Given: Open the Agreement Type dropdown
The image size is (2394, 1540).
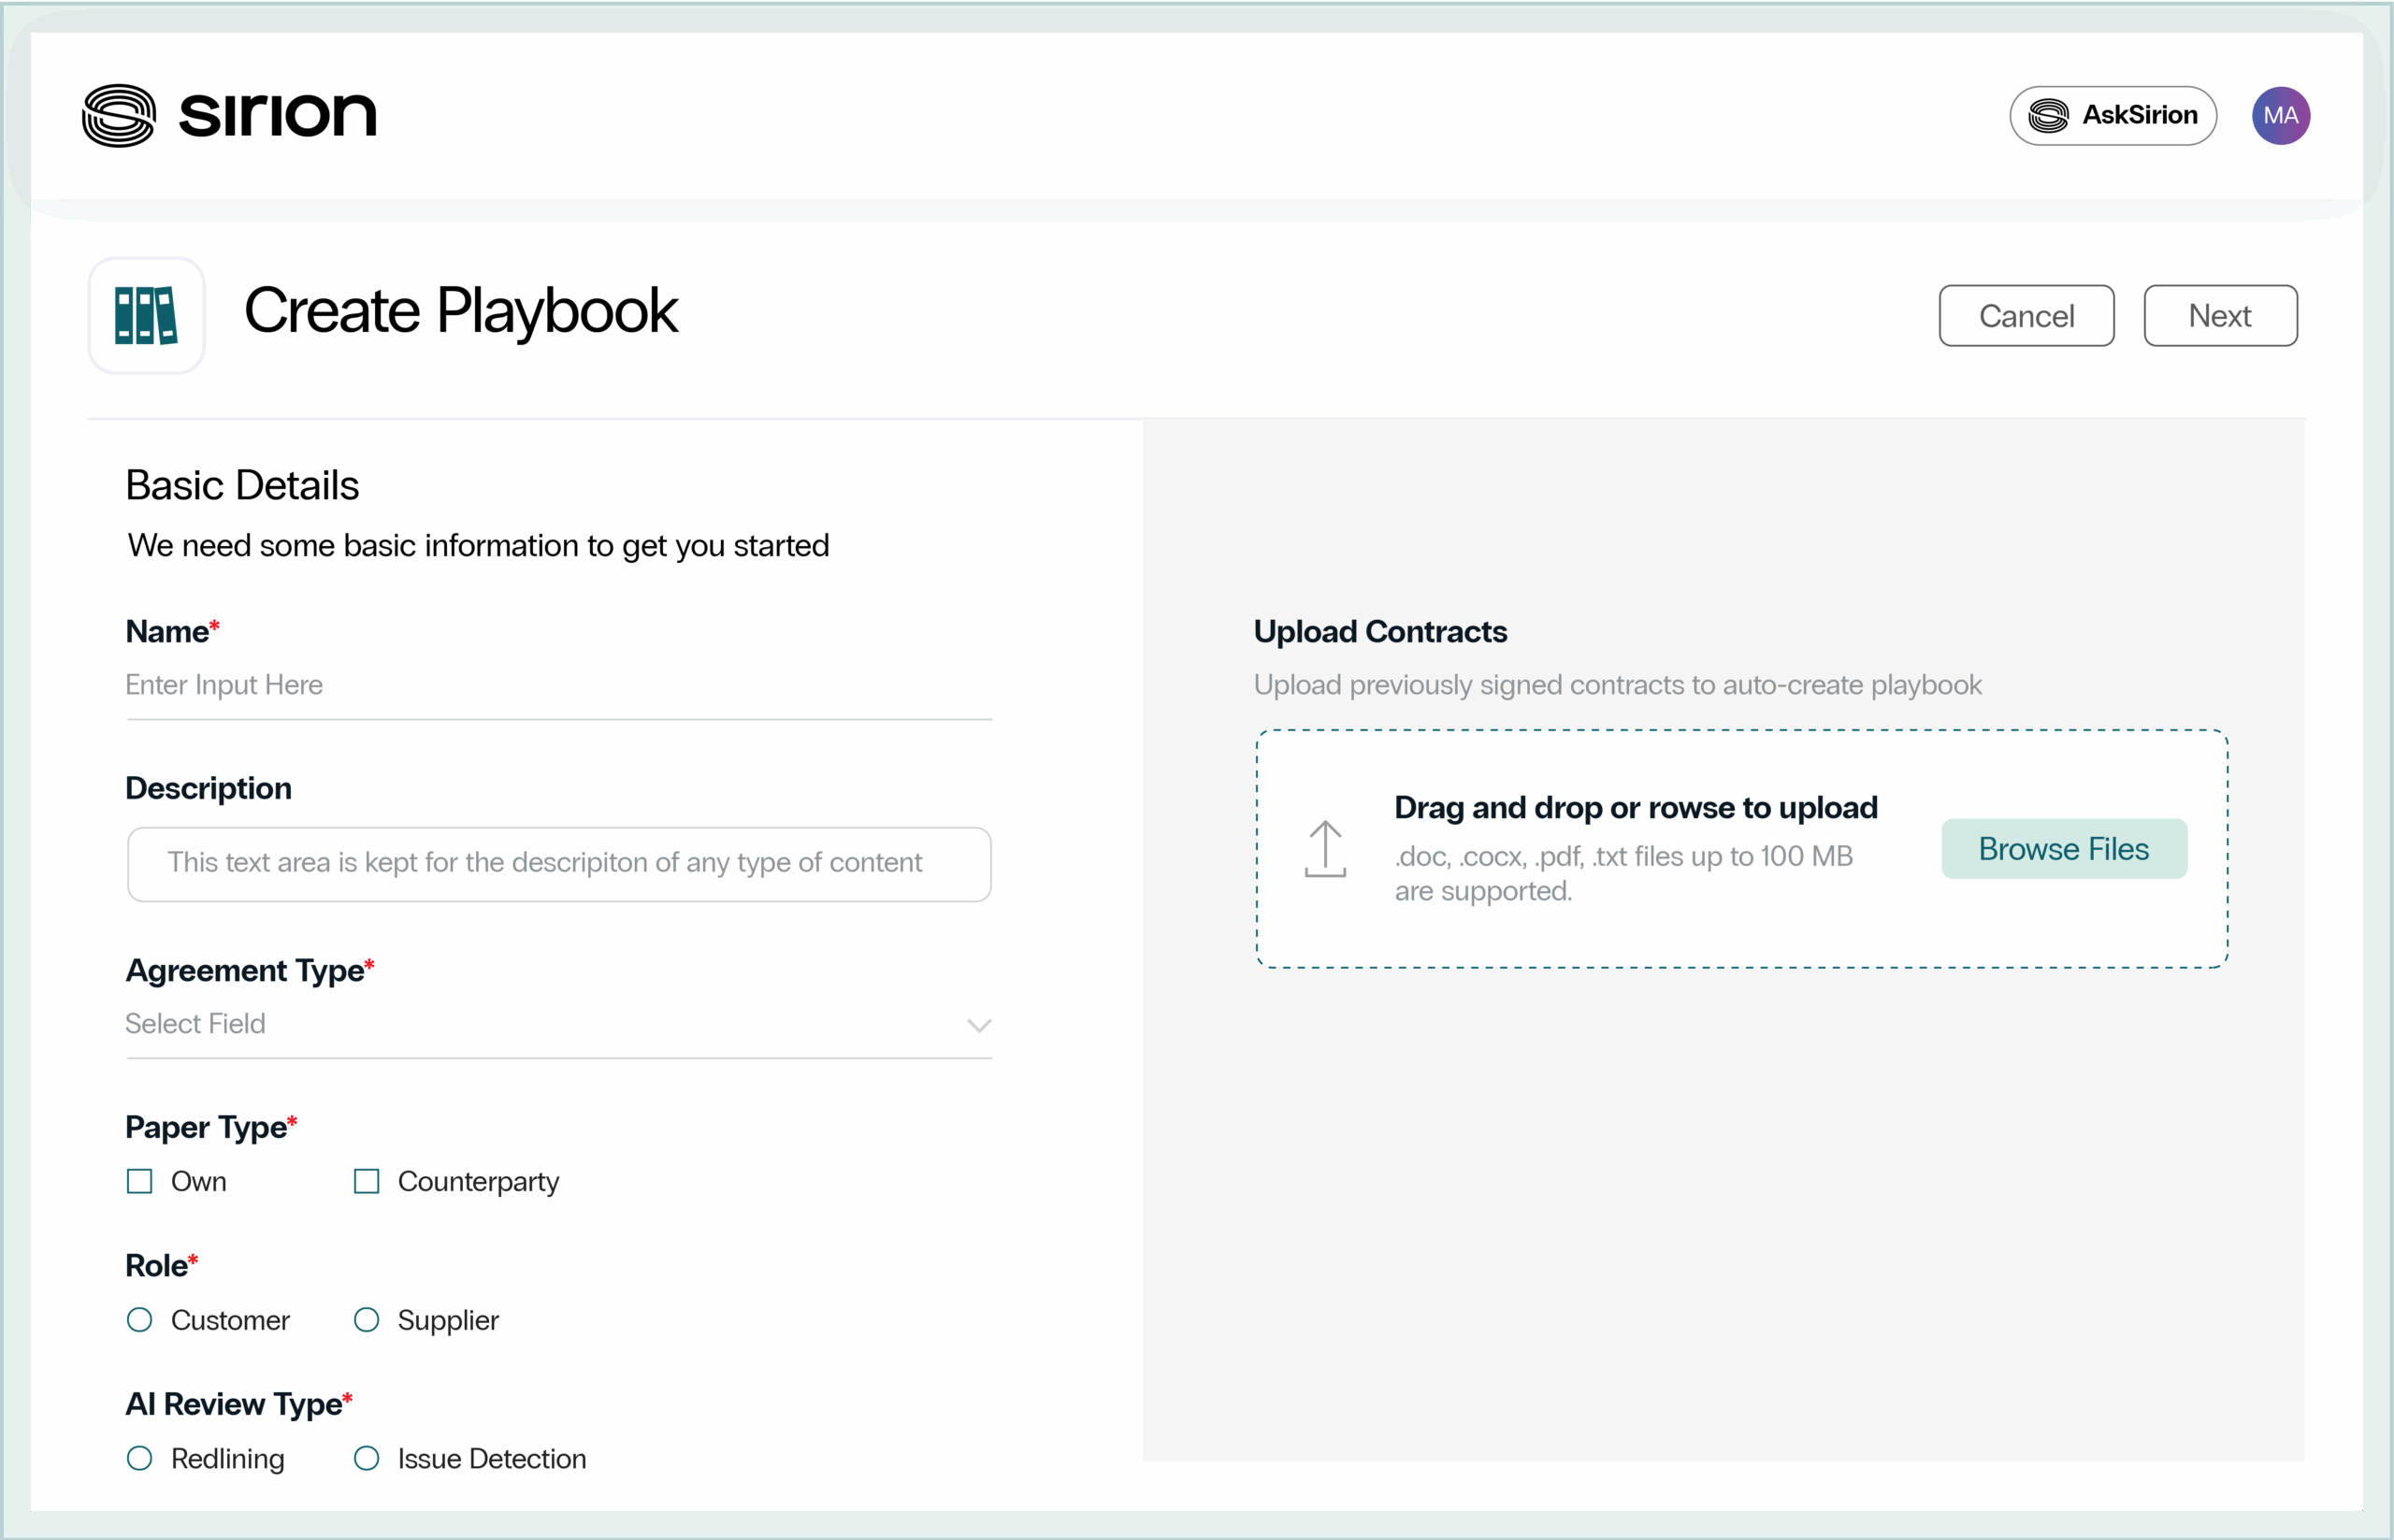Looking at the screenshot, I should [558, 1024].
